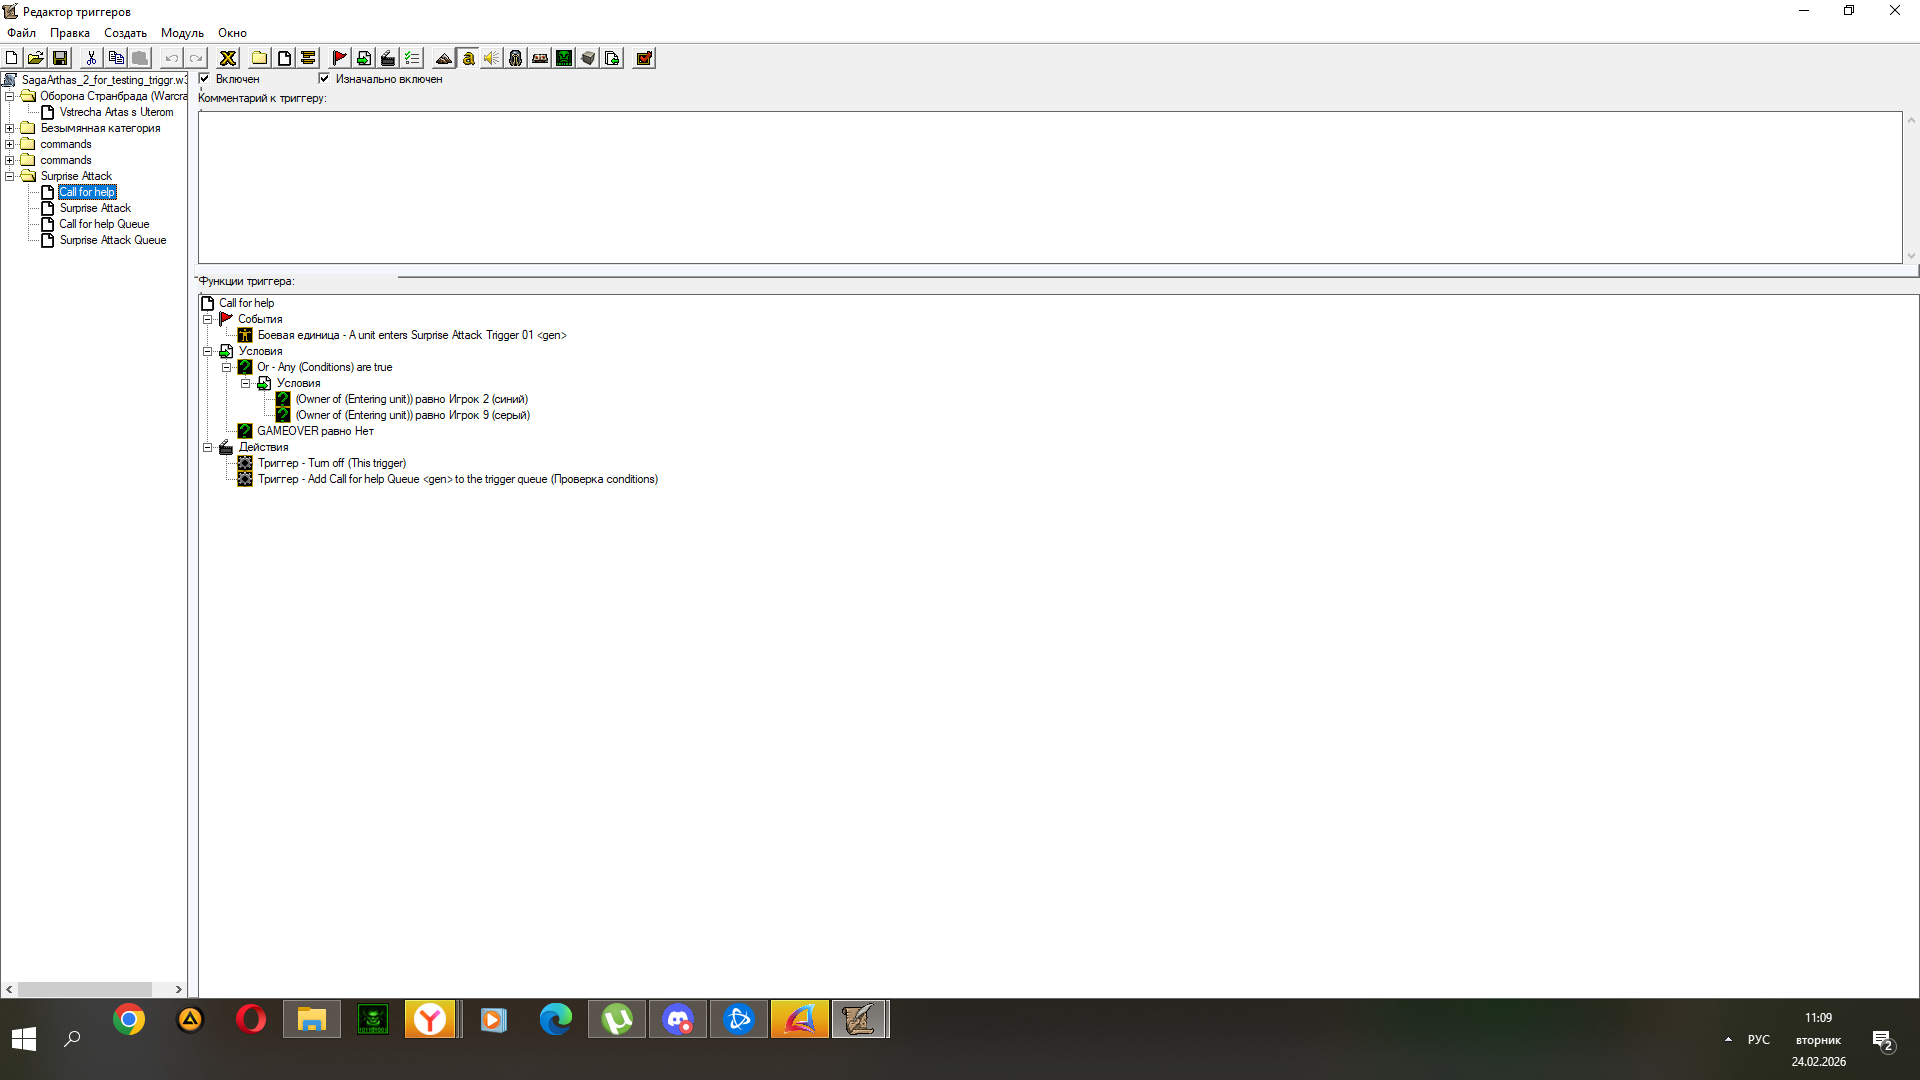The width and height of the screenshot is (1920, 1080).
Task: Expand the 'Безымянная категория' folder
Action: (x=10, y=128)
